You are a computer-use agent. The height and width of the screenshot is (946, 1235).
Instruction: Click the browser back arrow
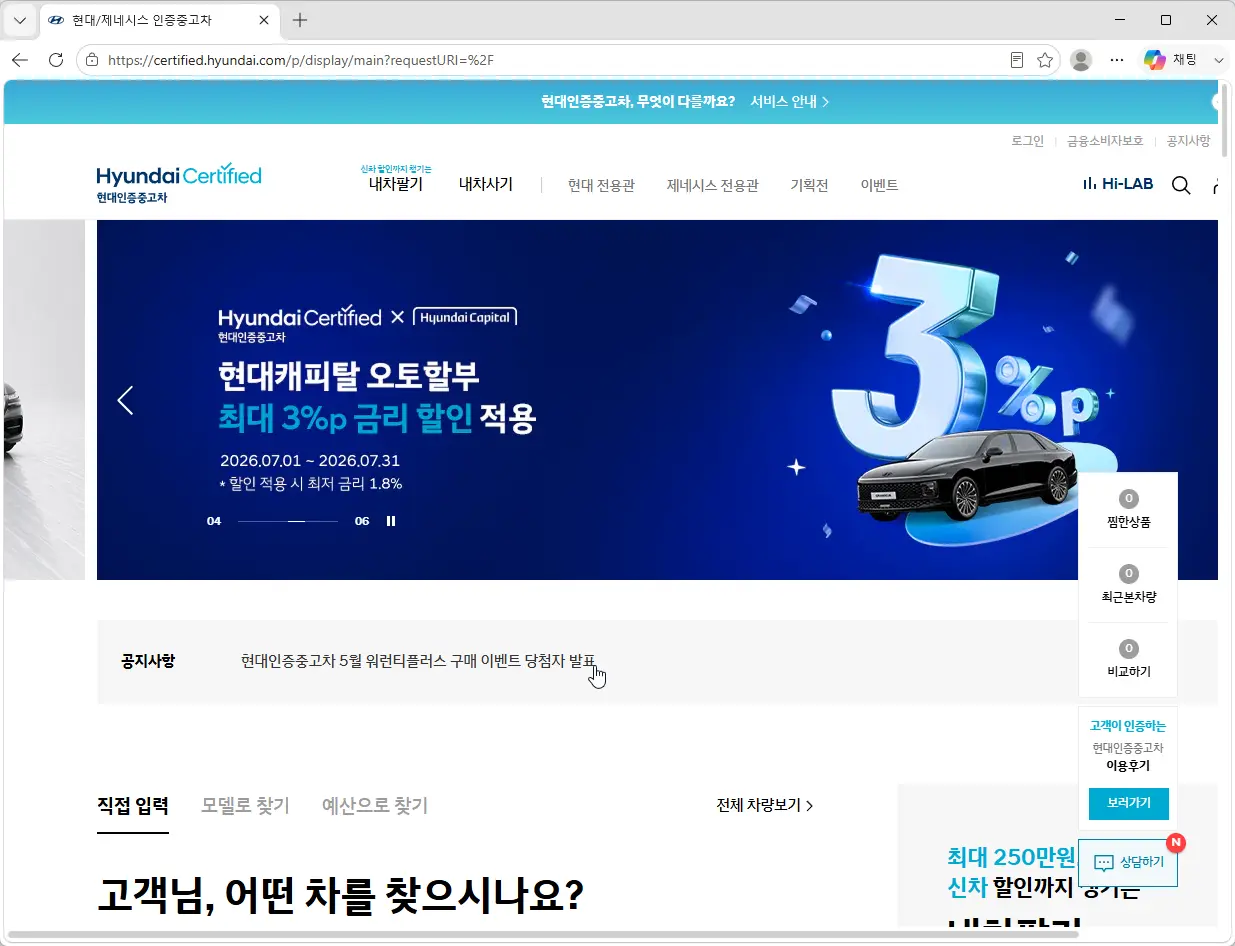[20, 60]
